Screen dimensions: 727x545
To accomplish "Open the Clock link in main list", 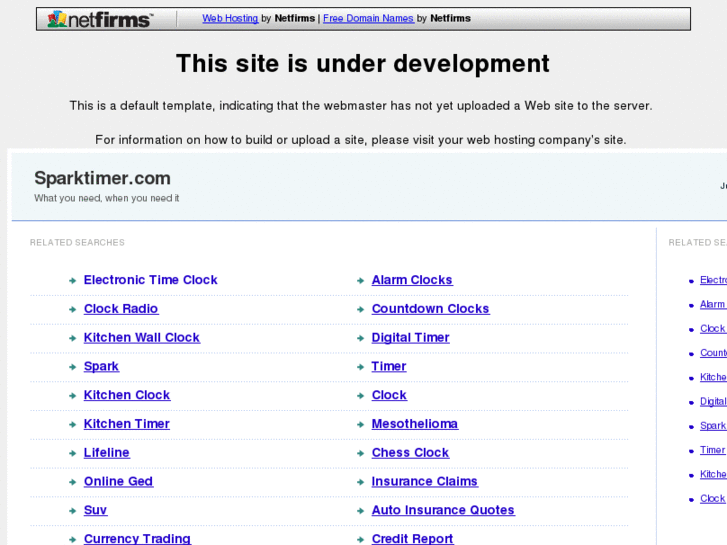I will point(389,395).
